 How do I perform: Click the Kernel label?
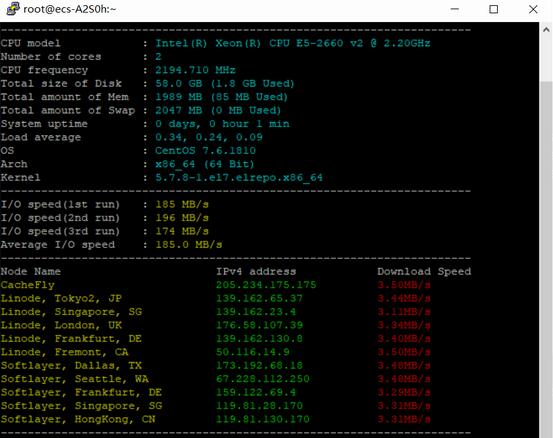tap(20, 177)
